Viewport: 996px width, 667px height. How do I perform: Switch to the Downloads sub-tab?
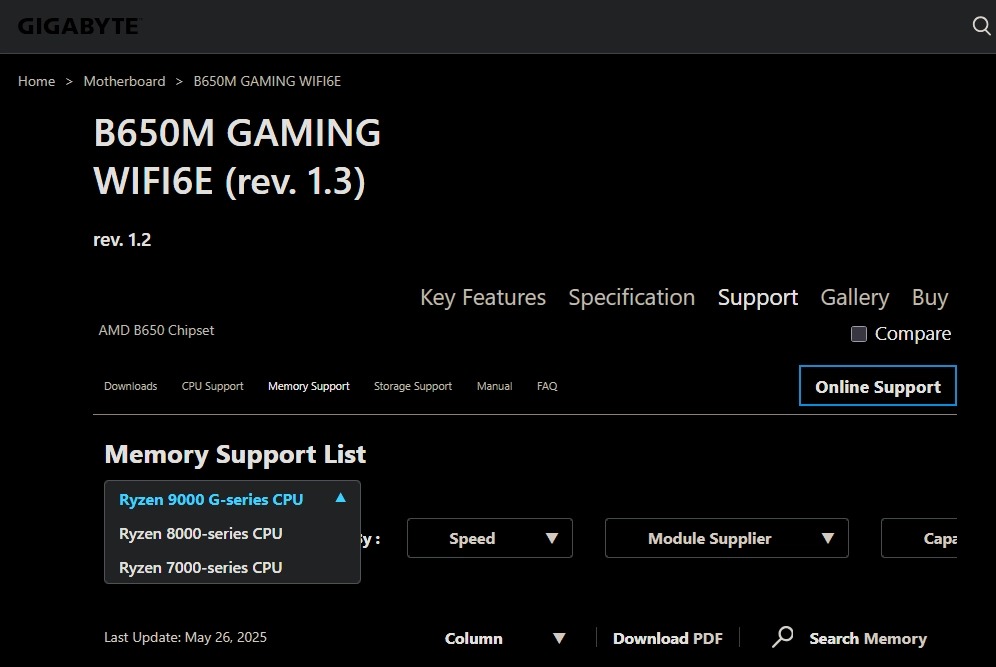130,386
